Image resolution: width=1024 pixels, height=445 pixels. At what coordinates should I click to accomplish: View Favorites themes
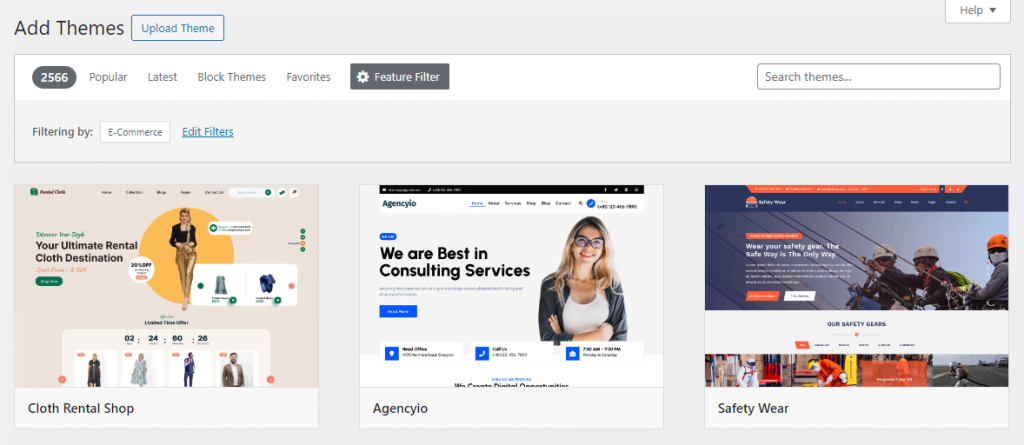(308, 77)
